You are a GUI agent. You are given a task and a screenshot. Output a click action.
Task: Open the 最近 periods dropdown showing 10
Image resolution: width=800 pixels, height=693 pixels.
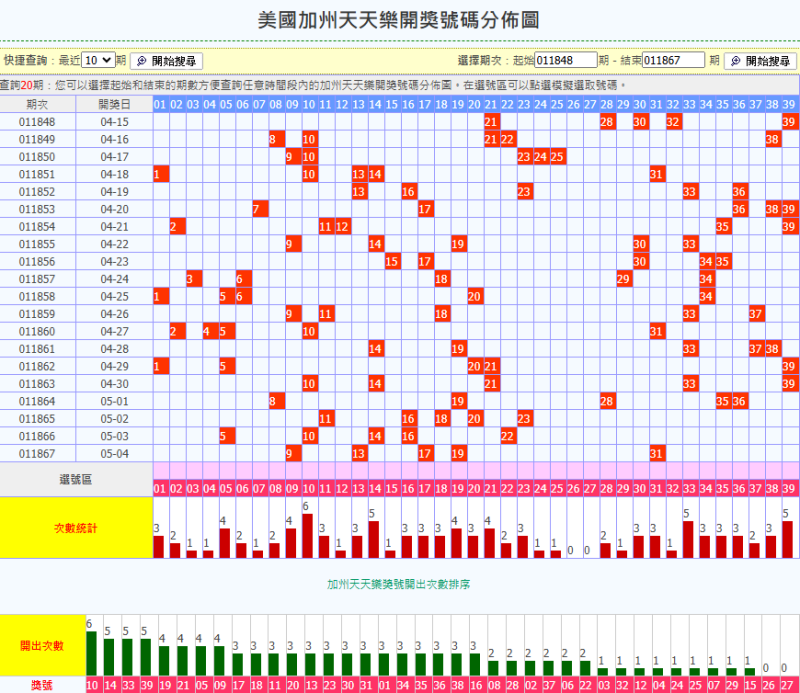[98, 60]
